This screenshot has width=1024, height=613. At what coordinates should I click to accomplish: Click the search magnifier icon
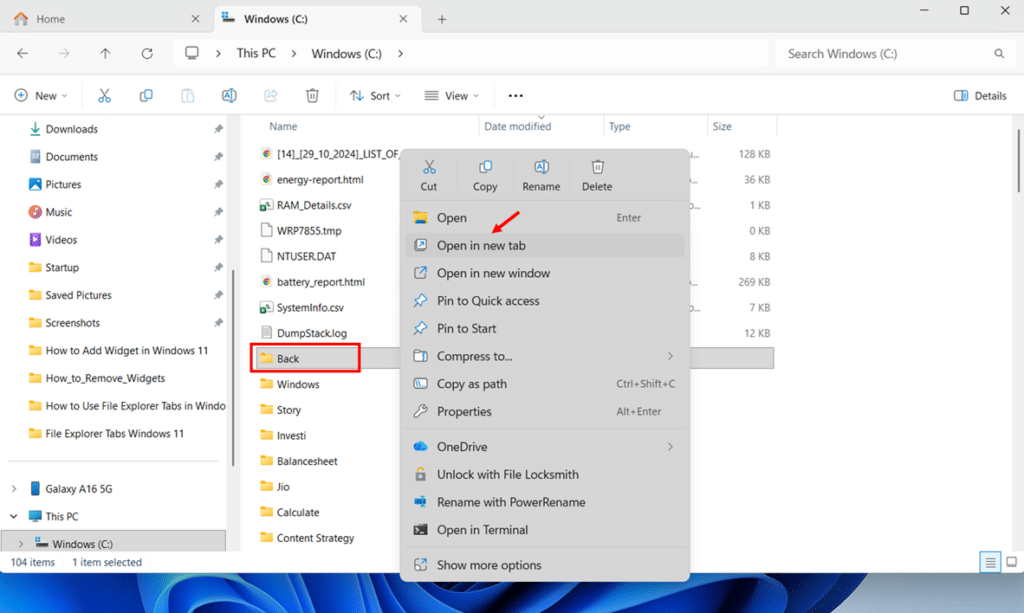(999, 54)
